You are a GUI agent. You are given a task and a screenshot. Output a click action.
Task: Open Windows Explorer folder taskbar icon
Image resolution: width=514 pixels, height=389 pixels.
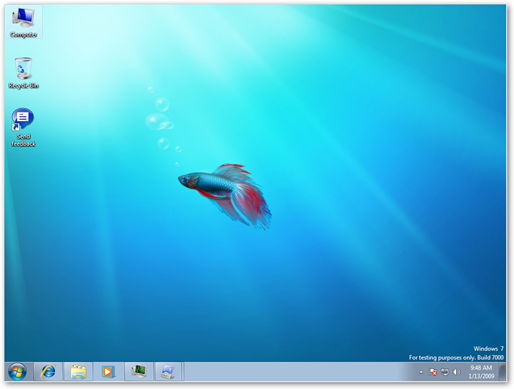click(x=78, y=371)
